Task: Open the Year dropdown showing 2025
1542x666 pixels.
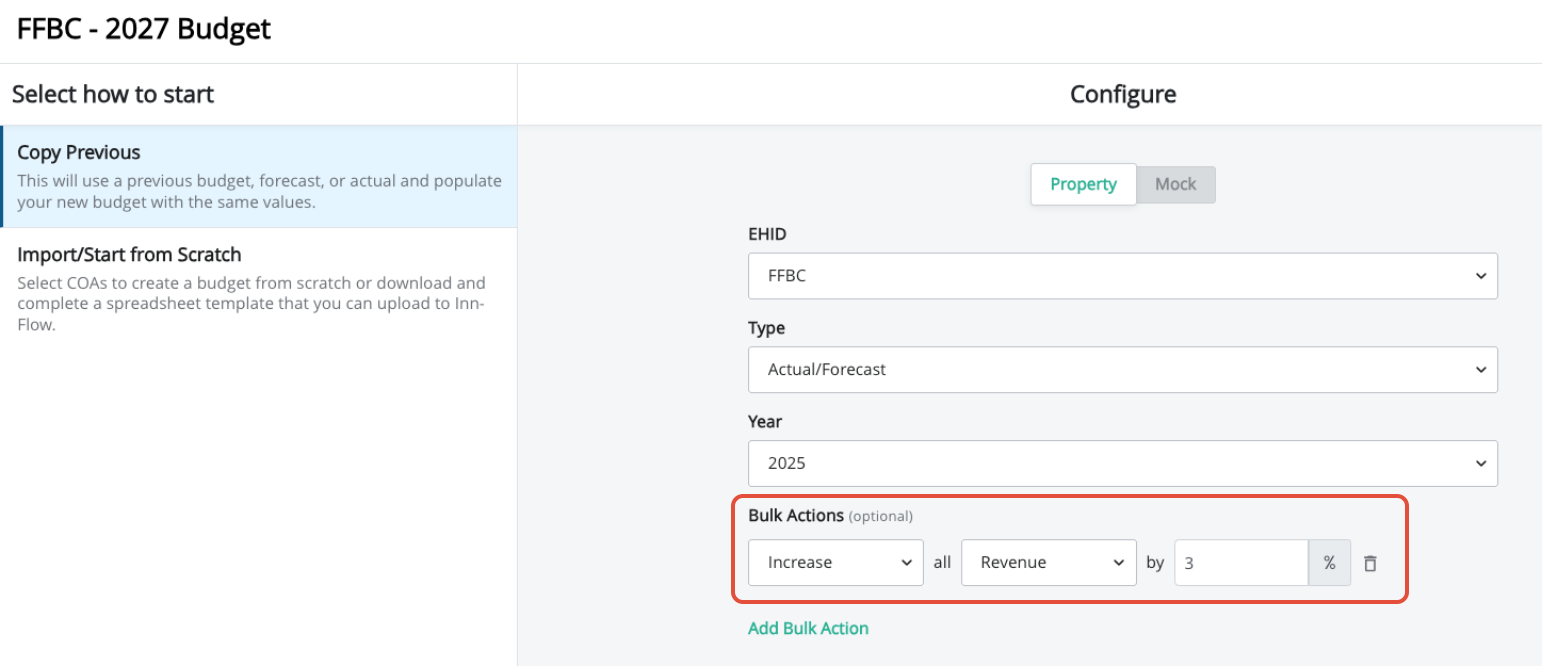Action: pyautogui.click(x=1122, y=463)
